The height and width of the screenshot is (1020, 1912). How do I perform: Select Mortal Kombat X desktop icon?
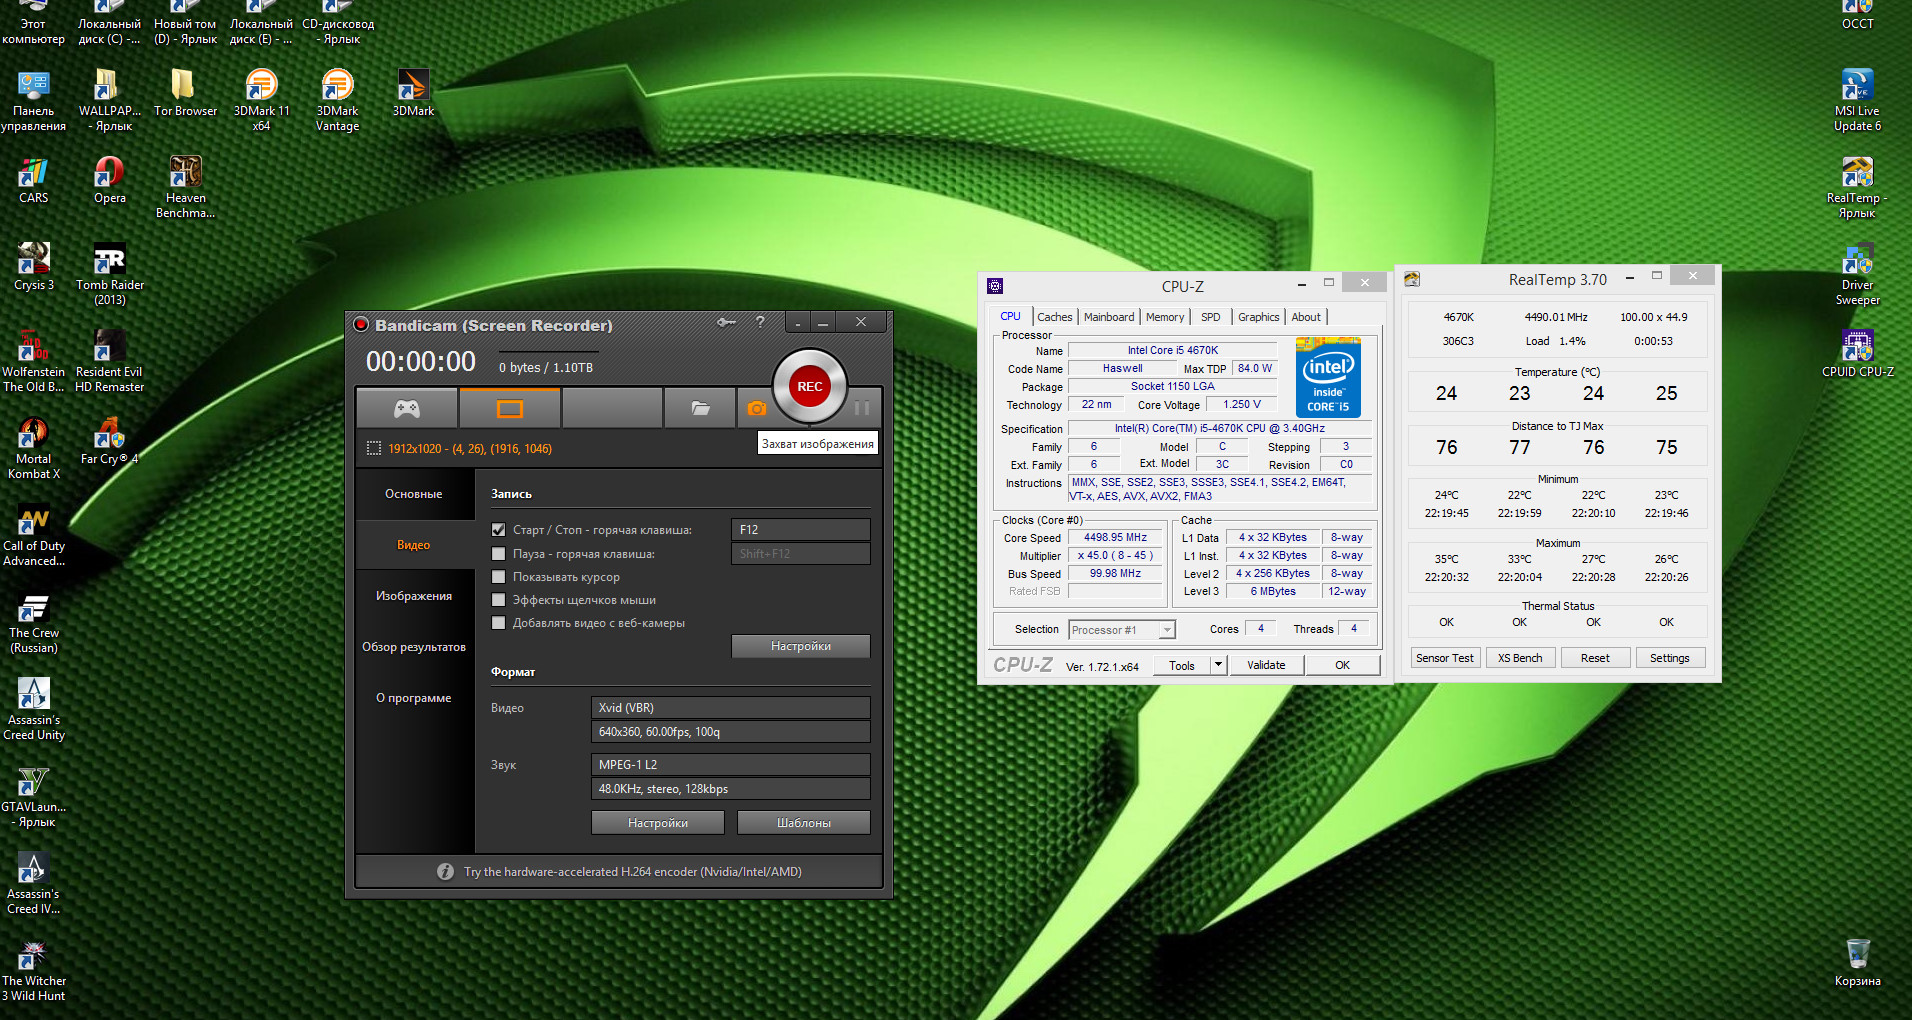[x=34, y=448]
